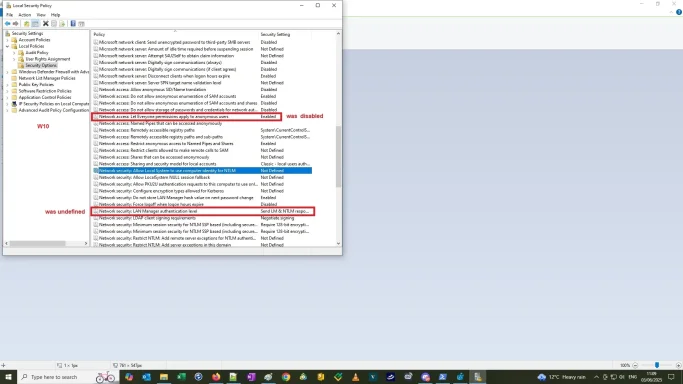683x384 pixels.
Task: Click the policy list vertical scrollbar thumb
Action: (x=338, y=157)
